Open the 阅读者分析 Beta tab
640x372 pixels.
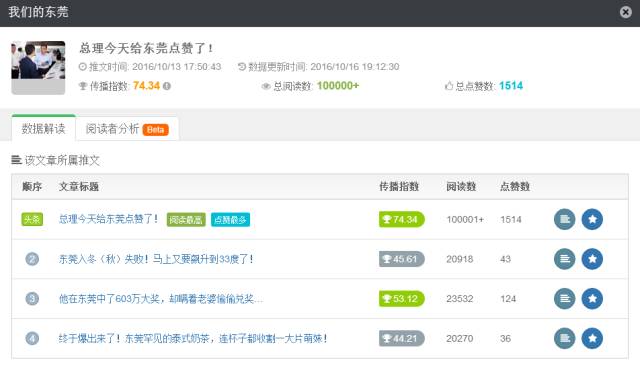[127, 129]
